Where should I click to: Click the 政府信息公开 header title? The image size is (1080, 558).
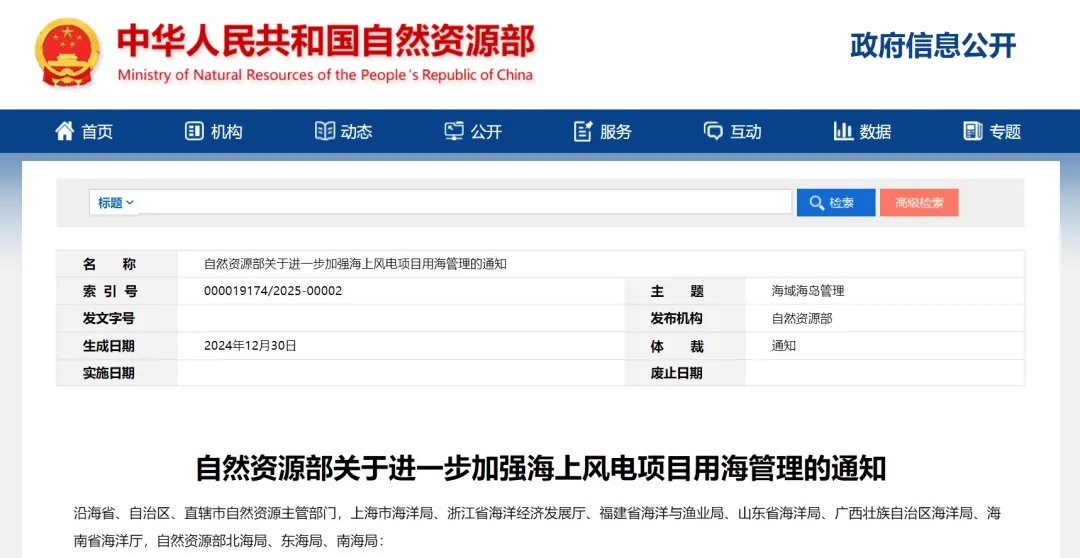(x=933, y=45)
